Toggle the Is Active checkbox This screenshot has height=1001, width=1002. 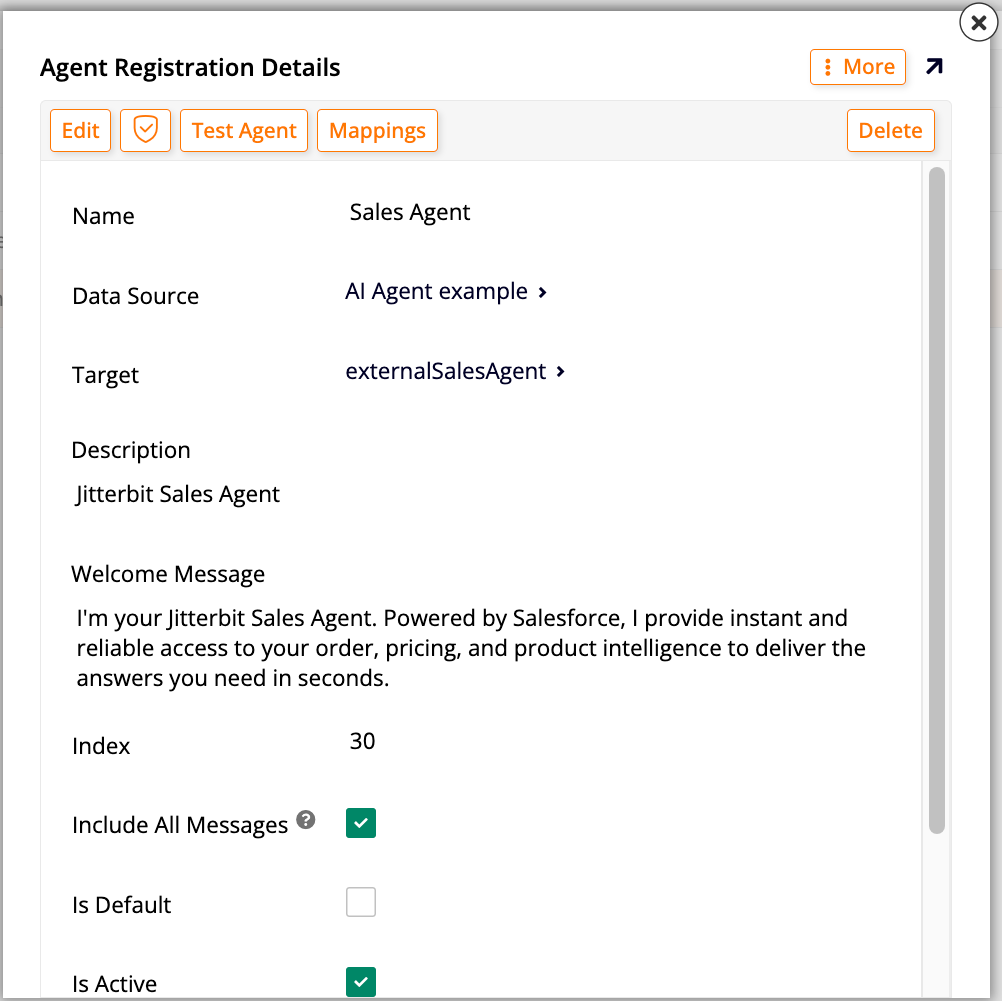click(361, 982)
